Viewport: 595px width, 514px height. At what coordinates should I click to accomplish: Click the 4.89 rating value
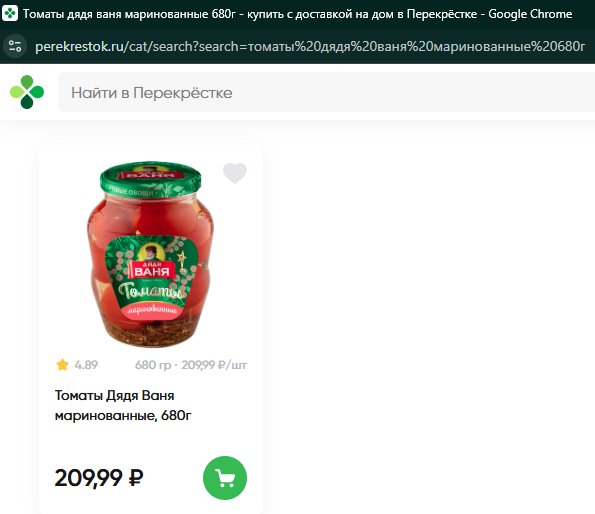[x=86, y=365]
